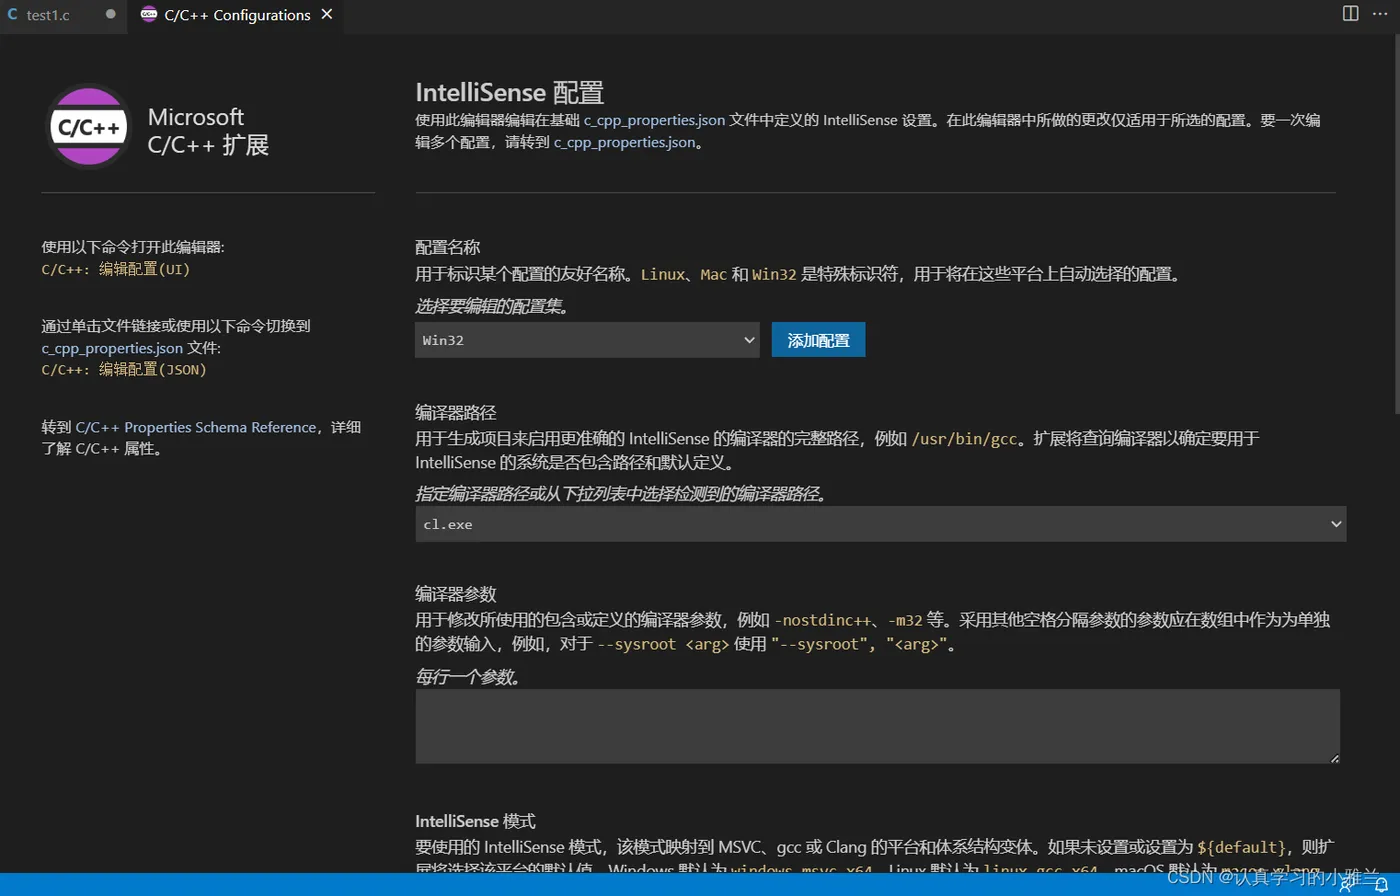1400x896 pixels.
Task: Open the c_cpp_properties.json link in the first description line
Action: pos(654,120)
